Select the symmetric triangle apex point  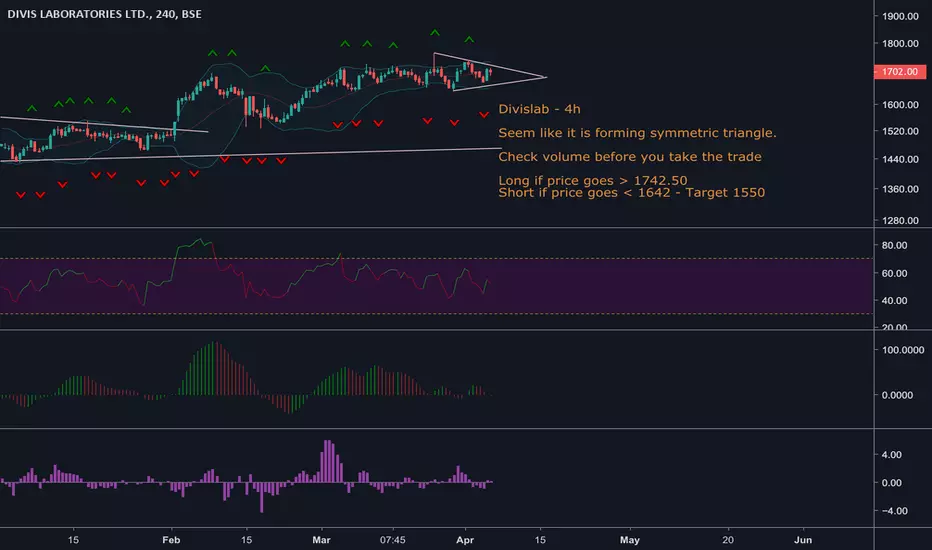tap(545, 77)
